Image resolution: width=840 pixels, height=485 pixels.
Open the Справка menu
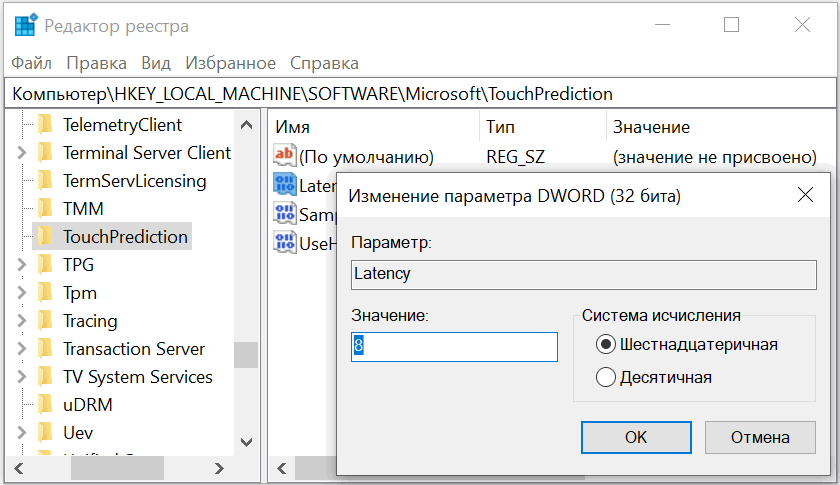pos(324,63)
